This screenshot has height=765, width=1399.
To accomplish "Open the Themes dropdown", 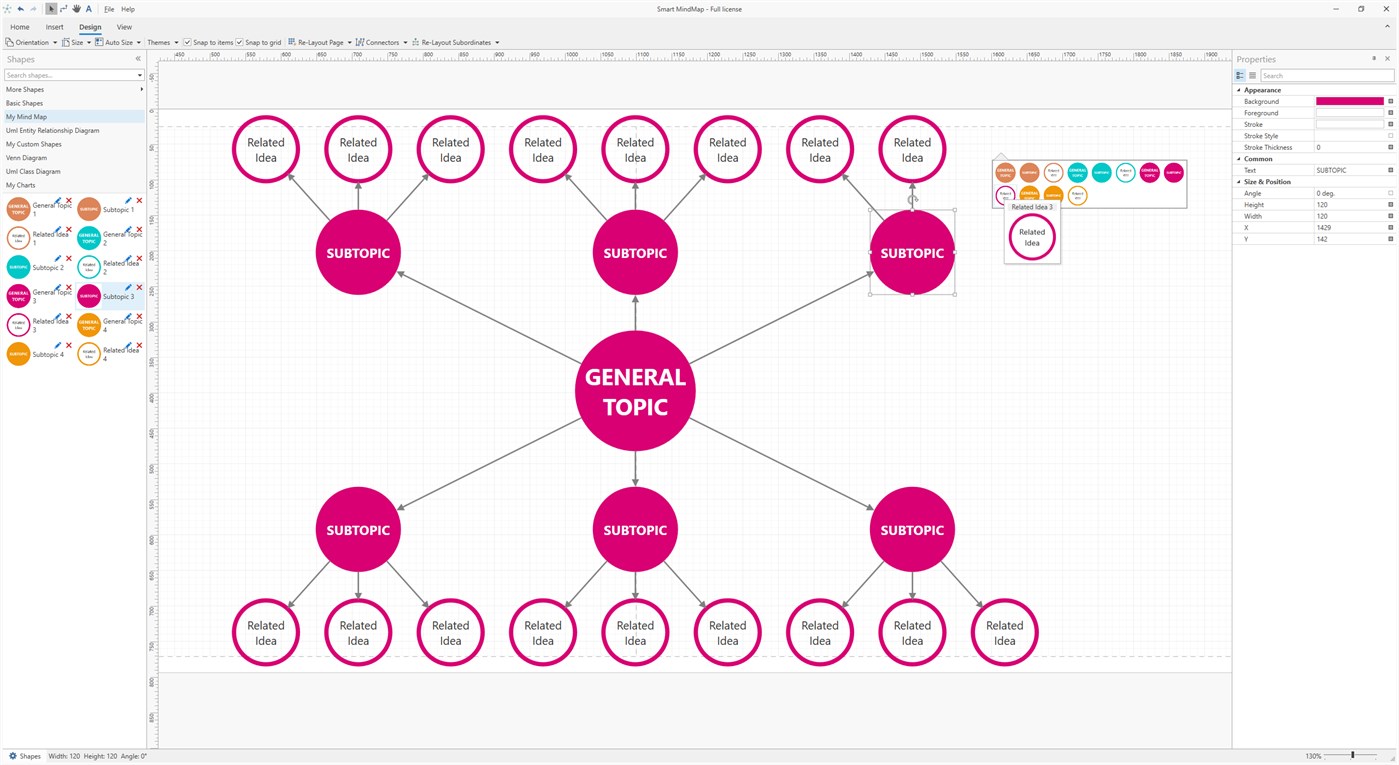I will pyautogui.click(x=175, y=42).
